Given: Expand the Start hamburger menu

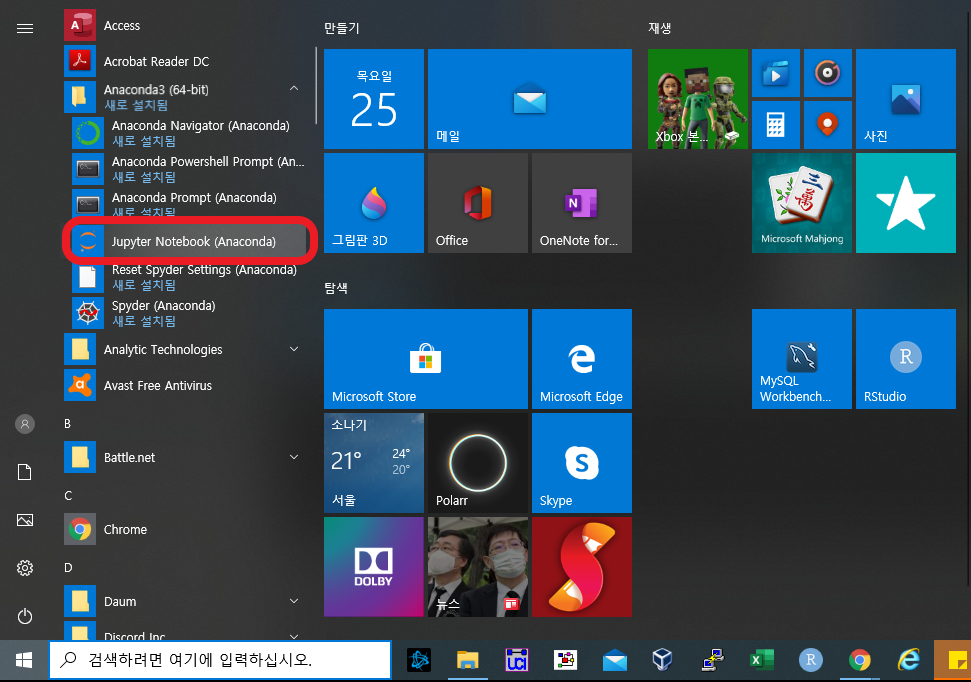Looking at the screenshot, I should (x=25, y=28).
